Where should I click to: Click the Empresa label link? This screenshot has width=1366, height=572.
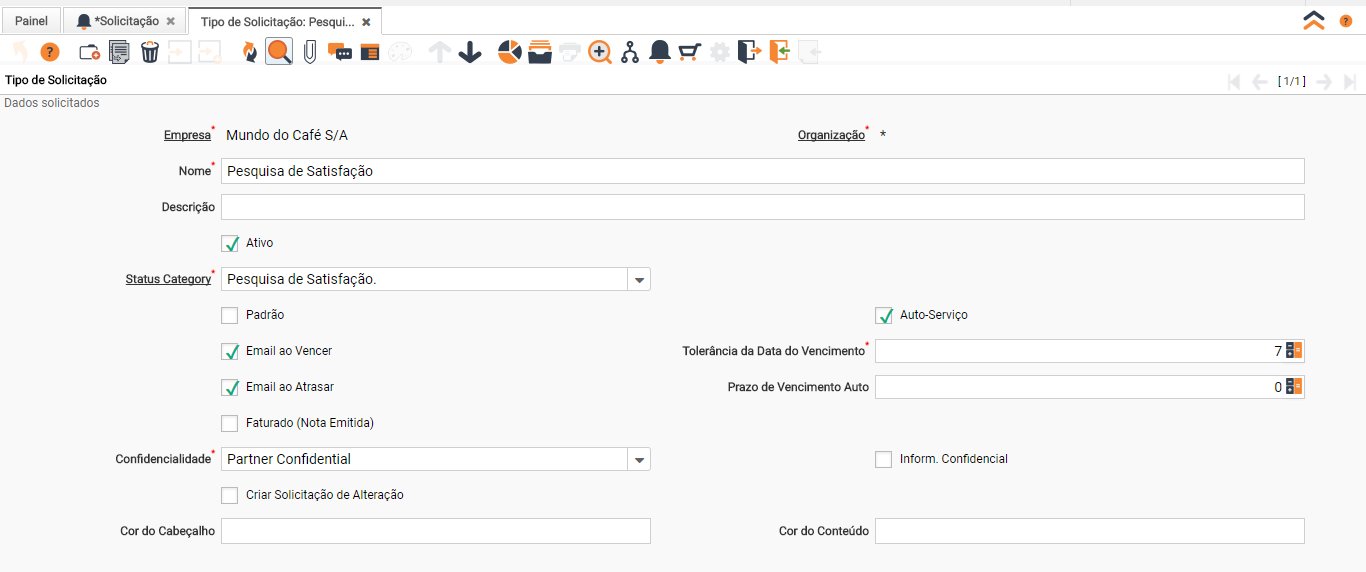187,135
